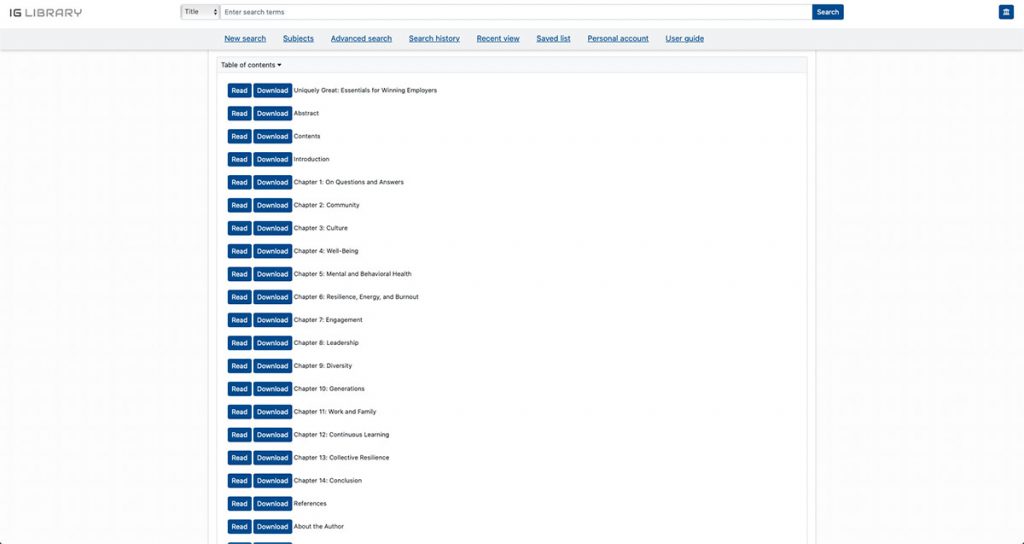Download Chapter 1: On Questions and Answers
Viewport: 1024px width, 544px height.
point(272,182)
